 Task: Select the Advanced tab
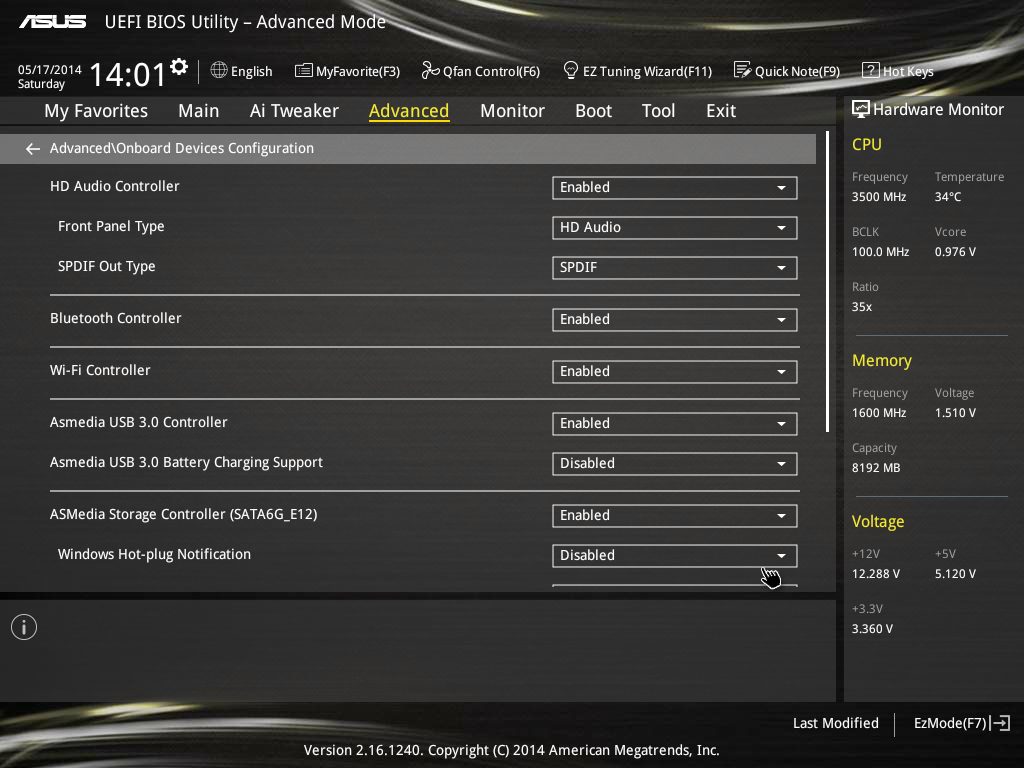coord(409,111)
